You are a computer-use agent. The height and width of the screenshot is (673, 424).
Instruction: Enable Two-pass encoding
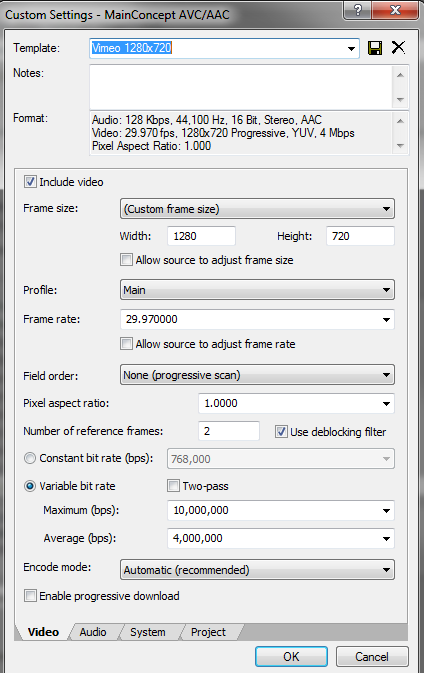point(173,486)
